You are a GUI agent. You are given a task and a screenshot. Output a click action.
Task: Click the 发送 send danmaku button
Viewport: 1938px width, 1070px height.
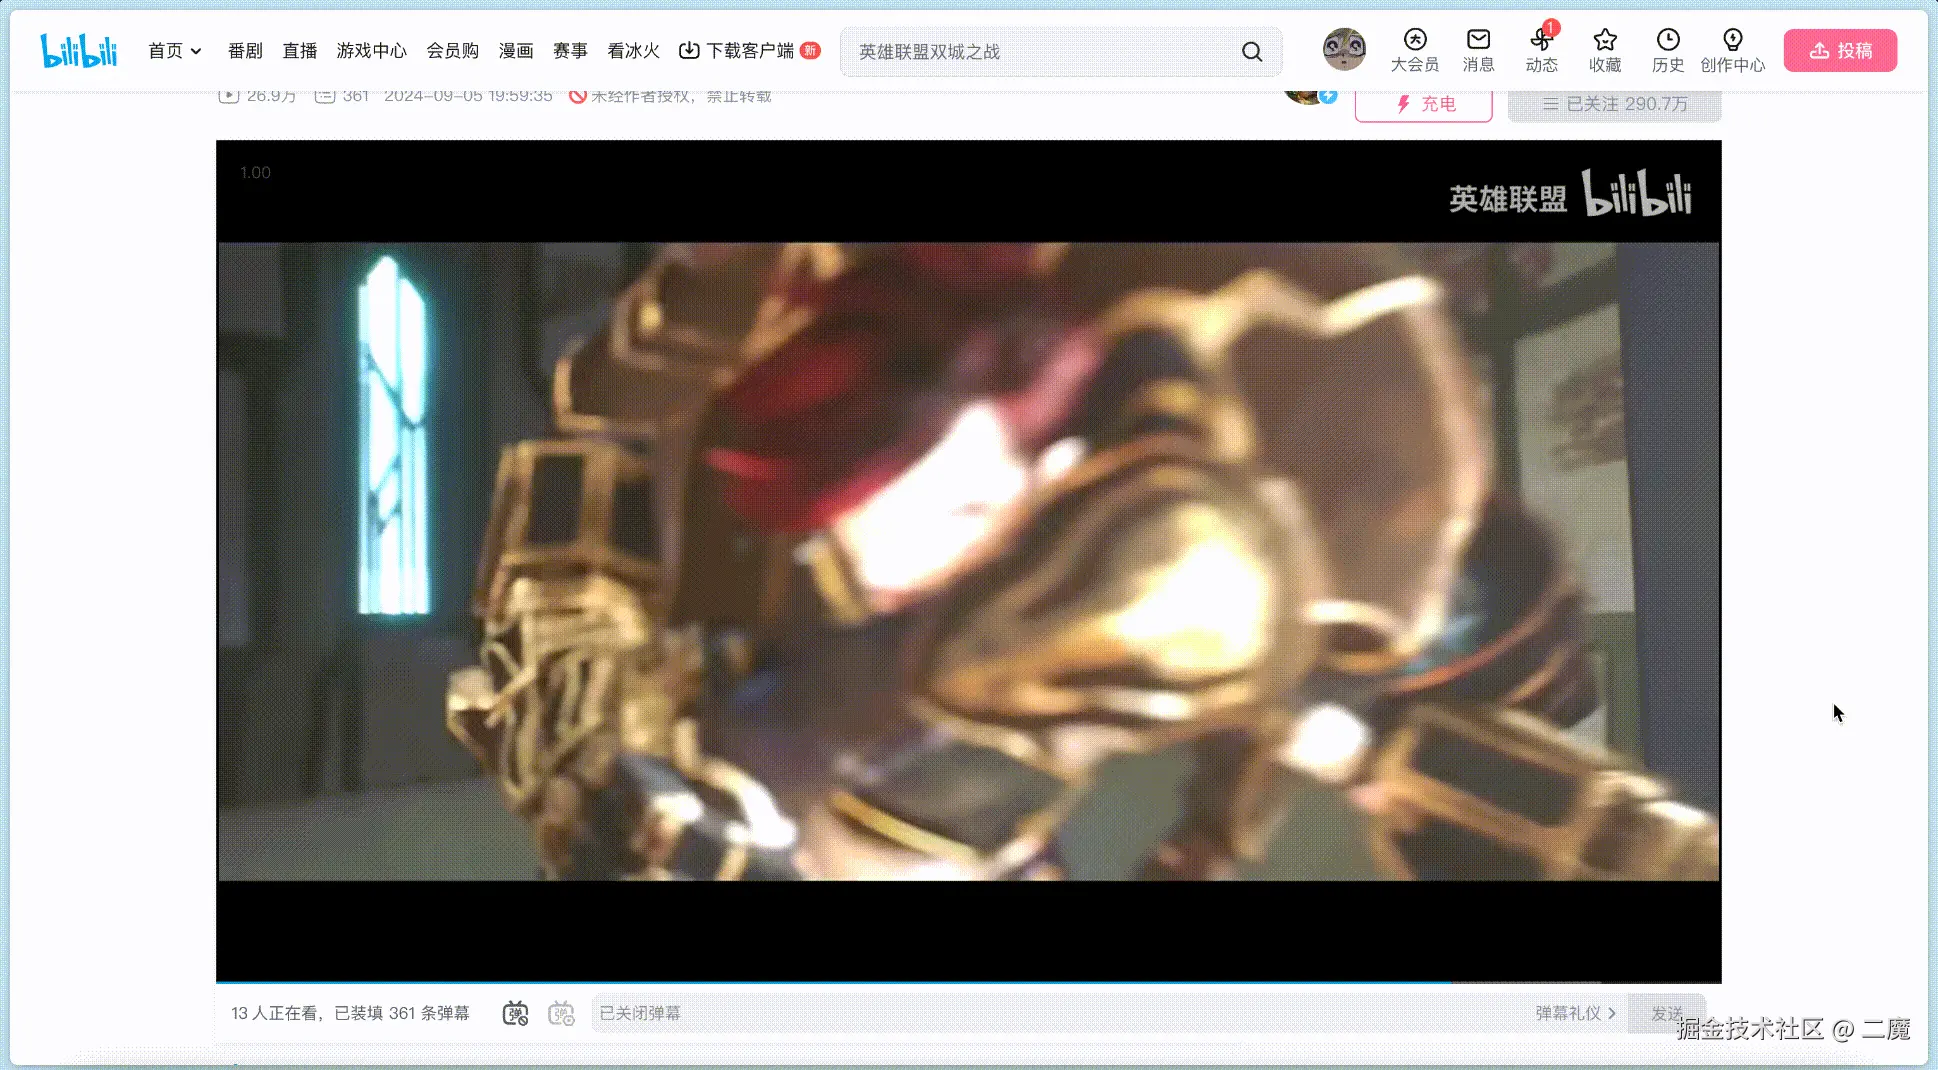1666,1013
